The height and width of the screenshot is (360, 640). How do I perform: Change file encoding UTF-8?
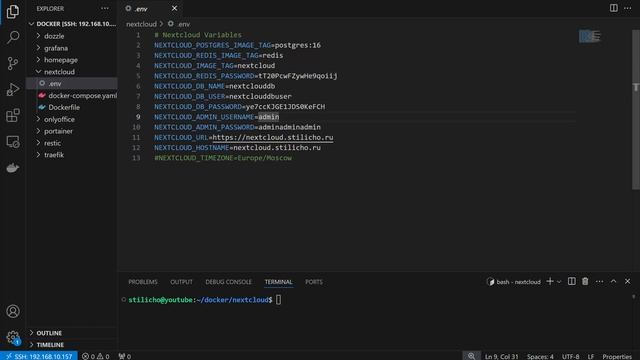coord(571,356)
